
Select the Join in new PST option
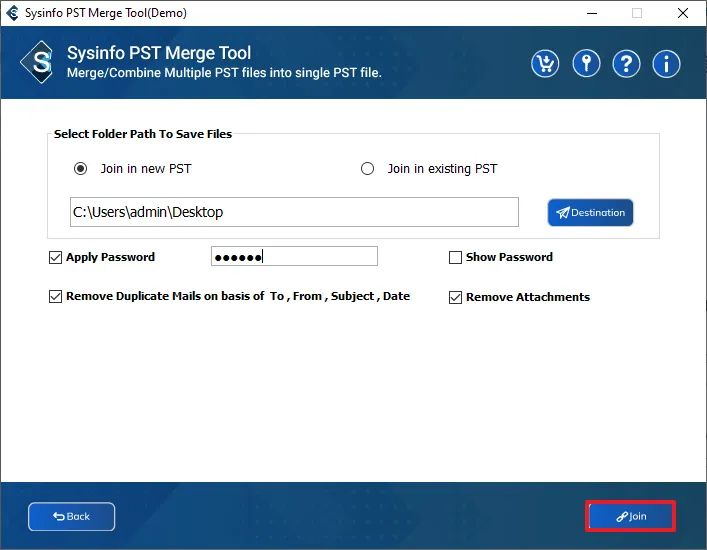point(81,169)
